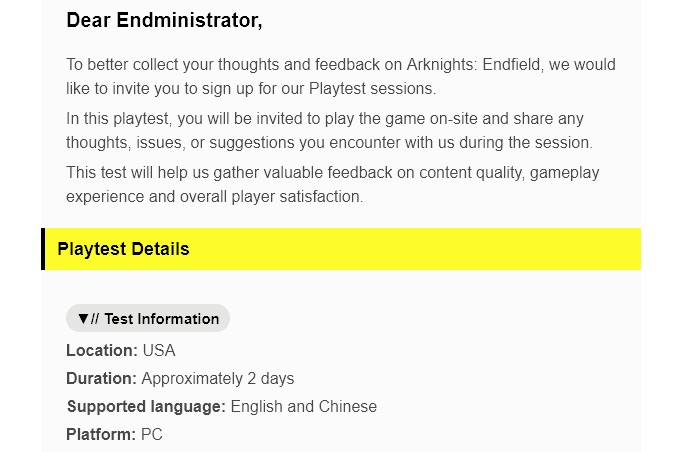This screenshot has width=681, height=452.
Task: Click the paragraph starting 'In this playtest'
Action: [329, 130]
